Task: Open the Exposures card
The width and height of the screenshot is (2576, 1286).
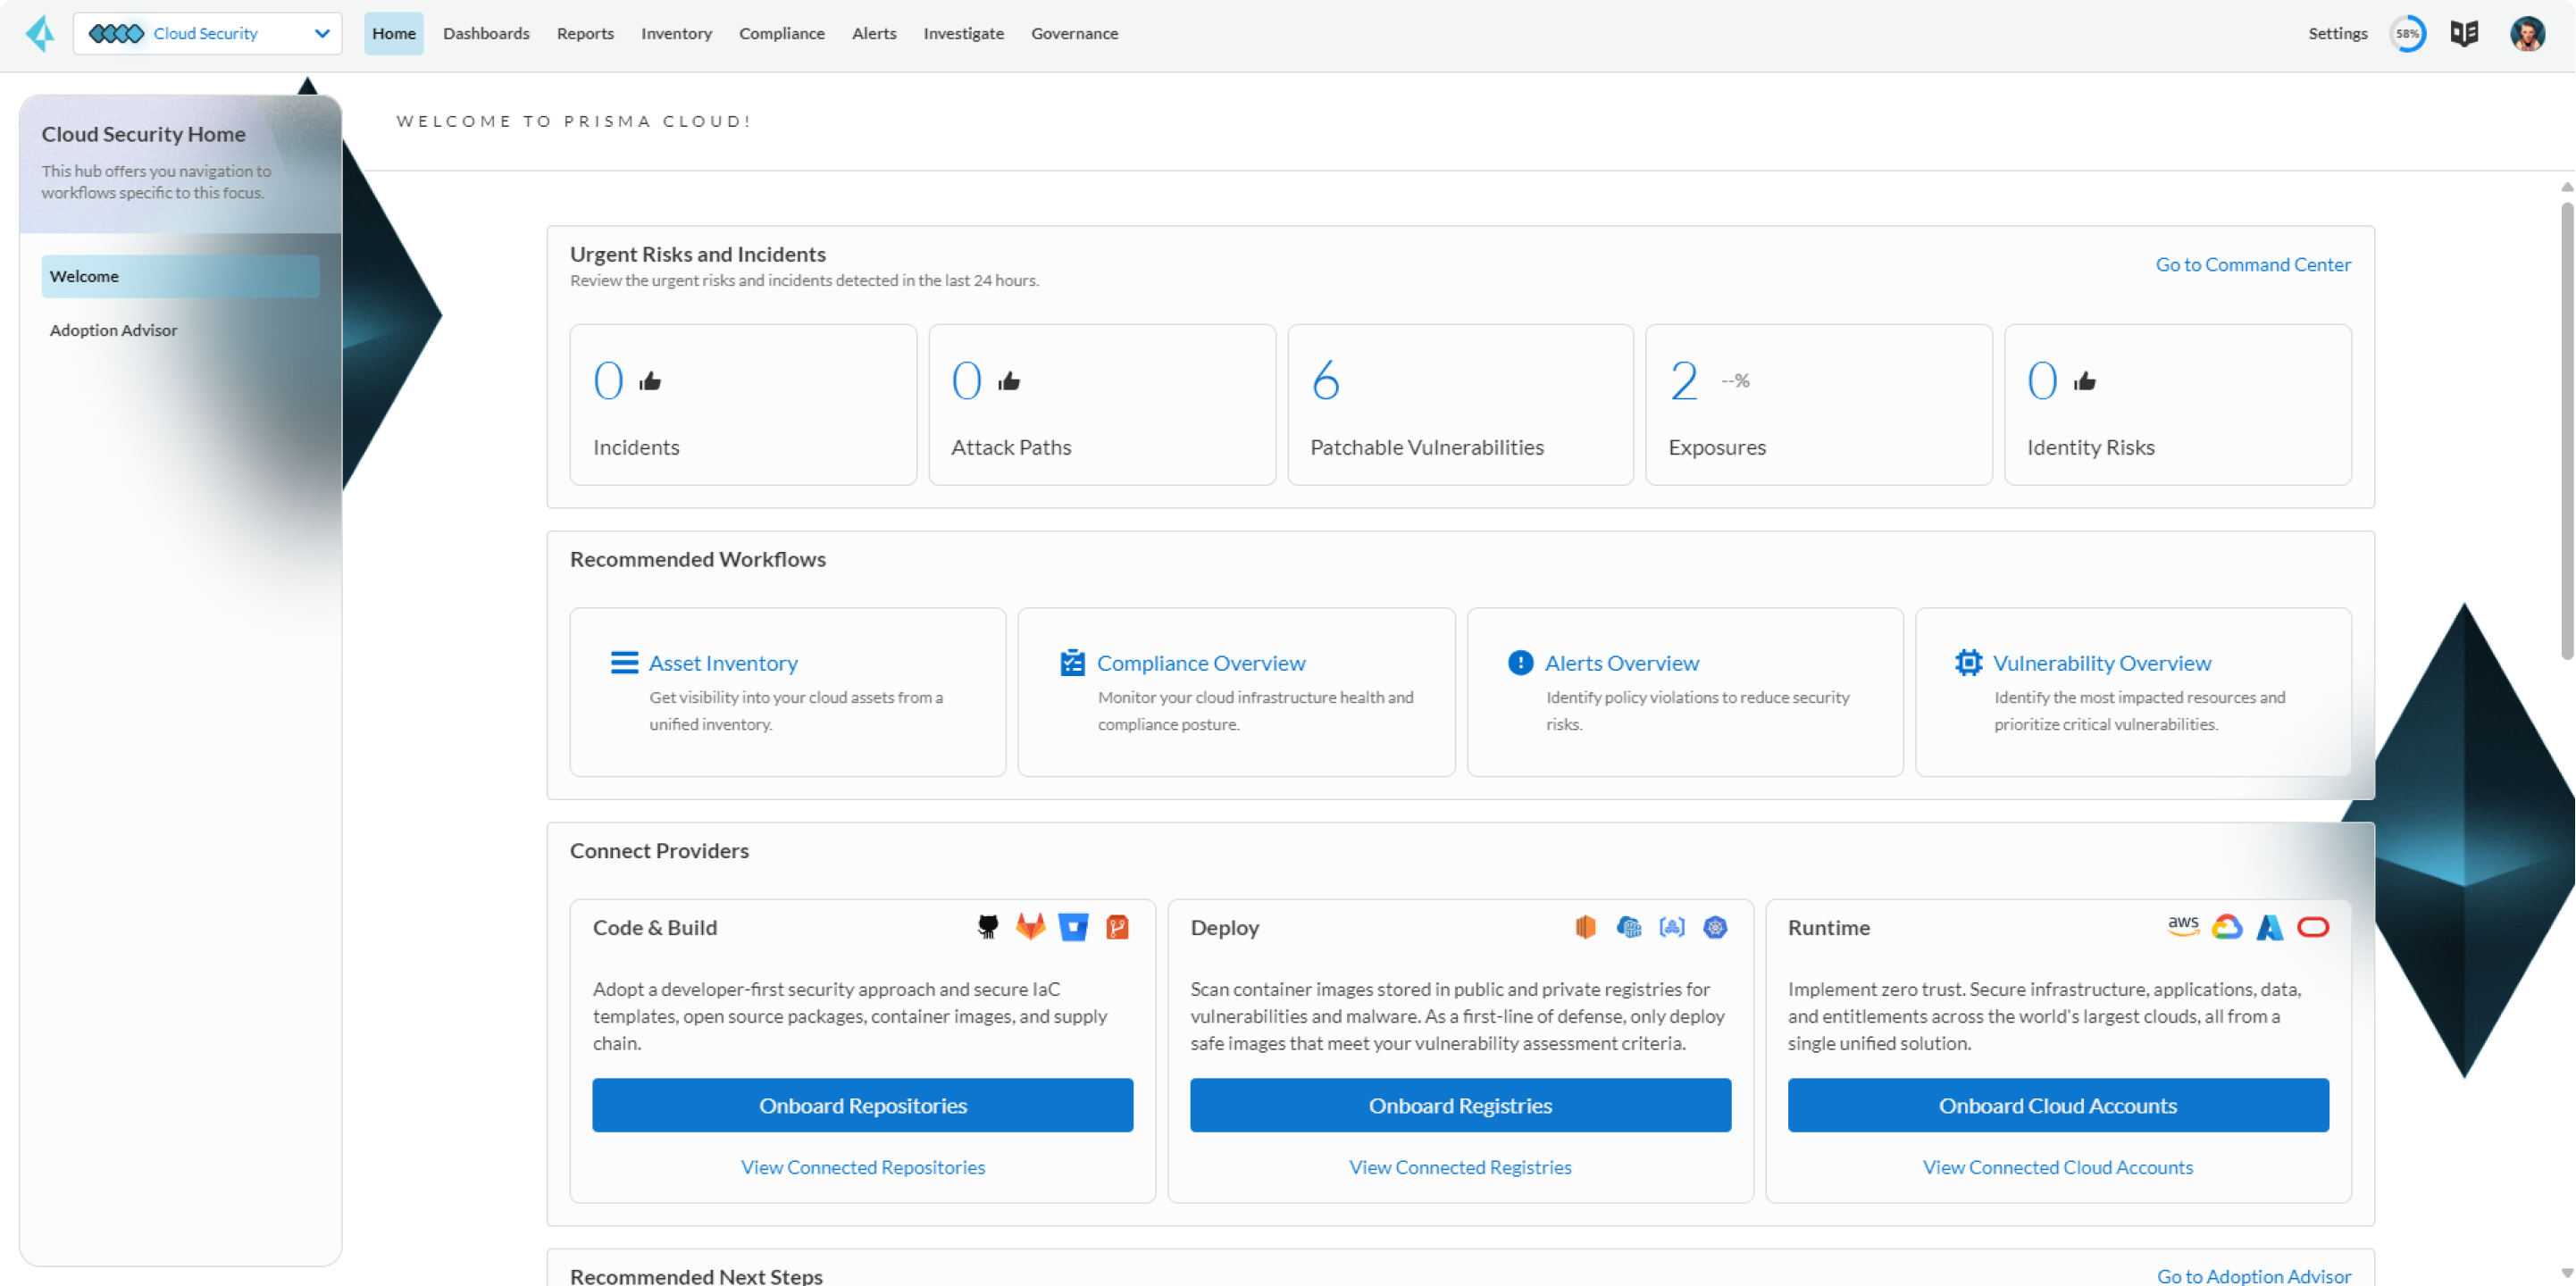Action: point(1818,404)
